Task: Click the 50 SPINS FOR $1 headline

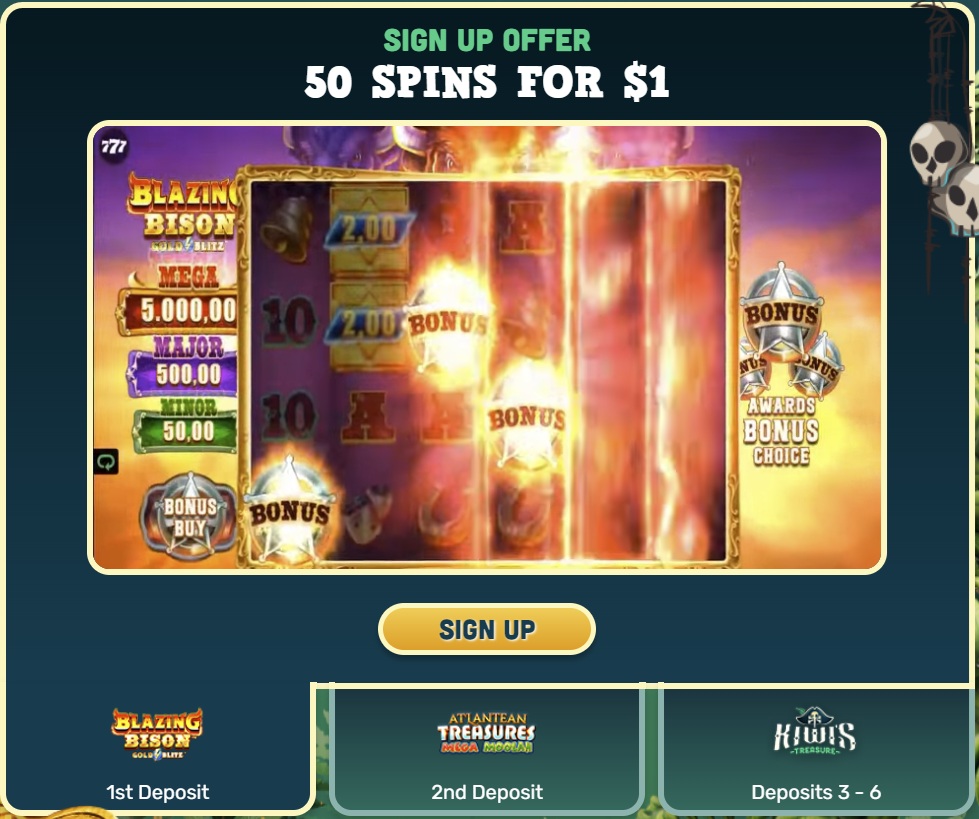Action: [486, 82]
